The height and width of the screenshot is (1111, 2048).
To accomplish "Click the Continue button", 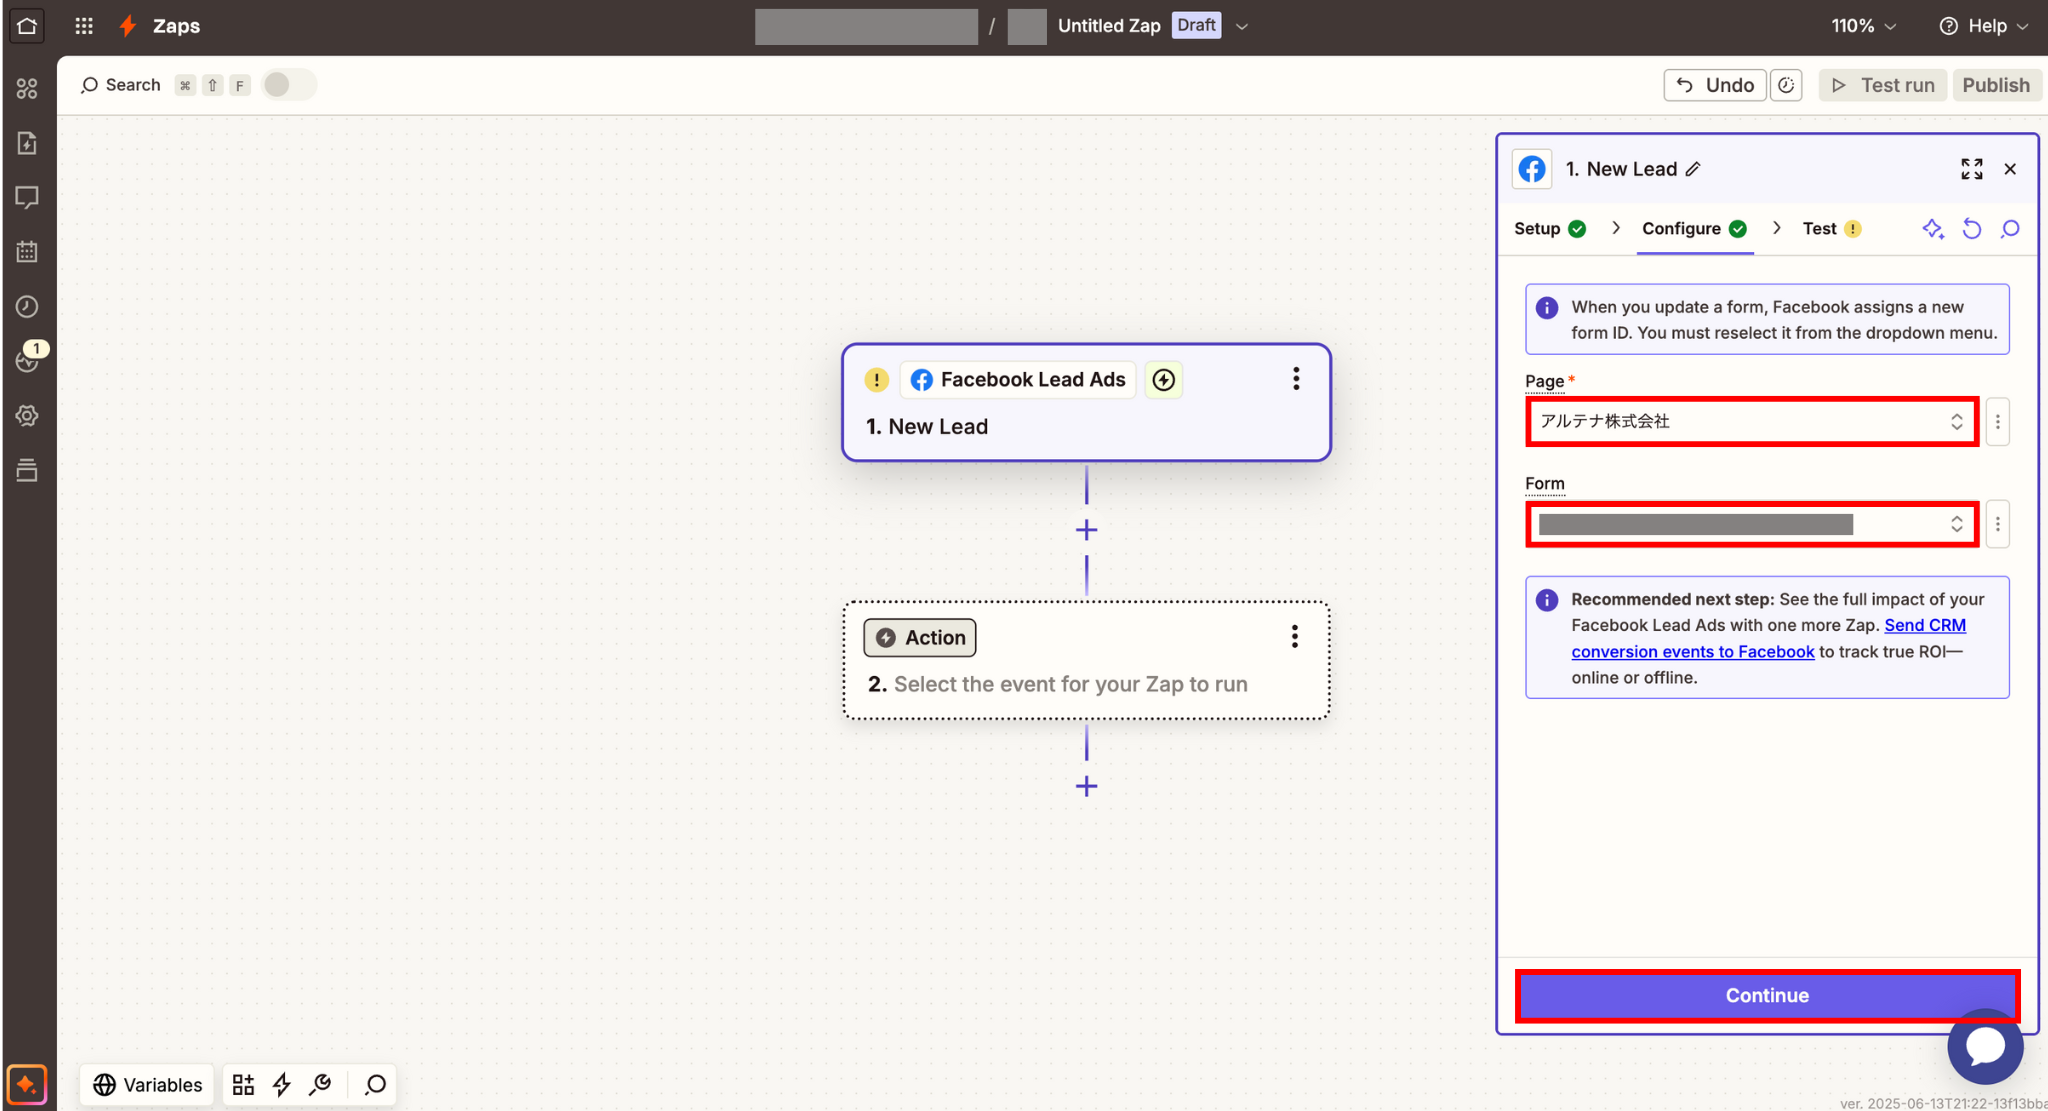I will (1767, 995).
